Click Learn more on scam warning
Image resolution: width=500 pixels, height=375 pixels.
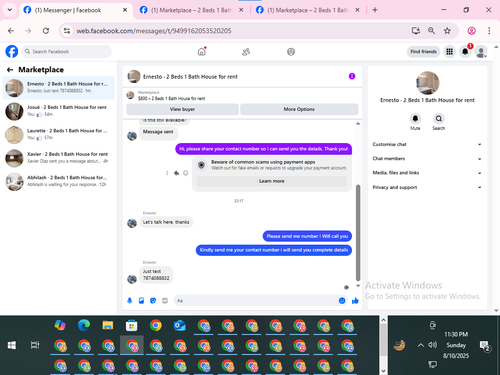272,181
